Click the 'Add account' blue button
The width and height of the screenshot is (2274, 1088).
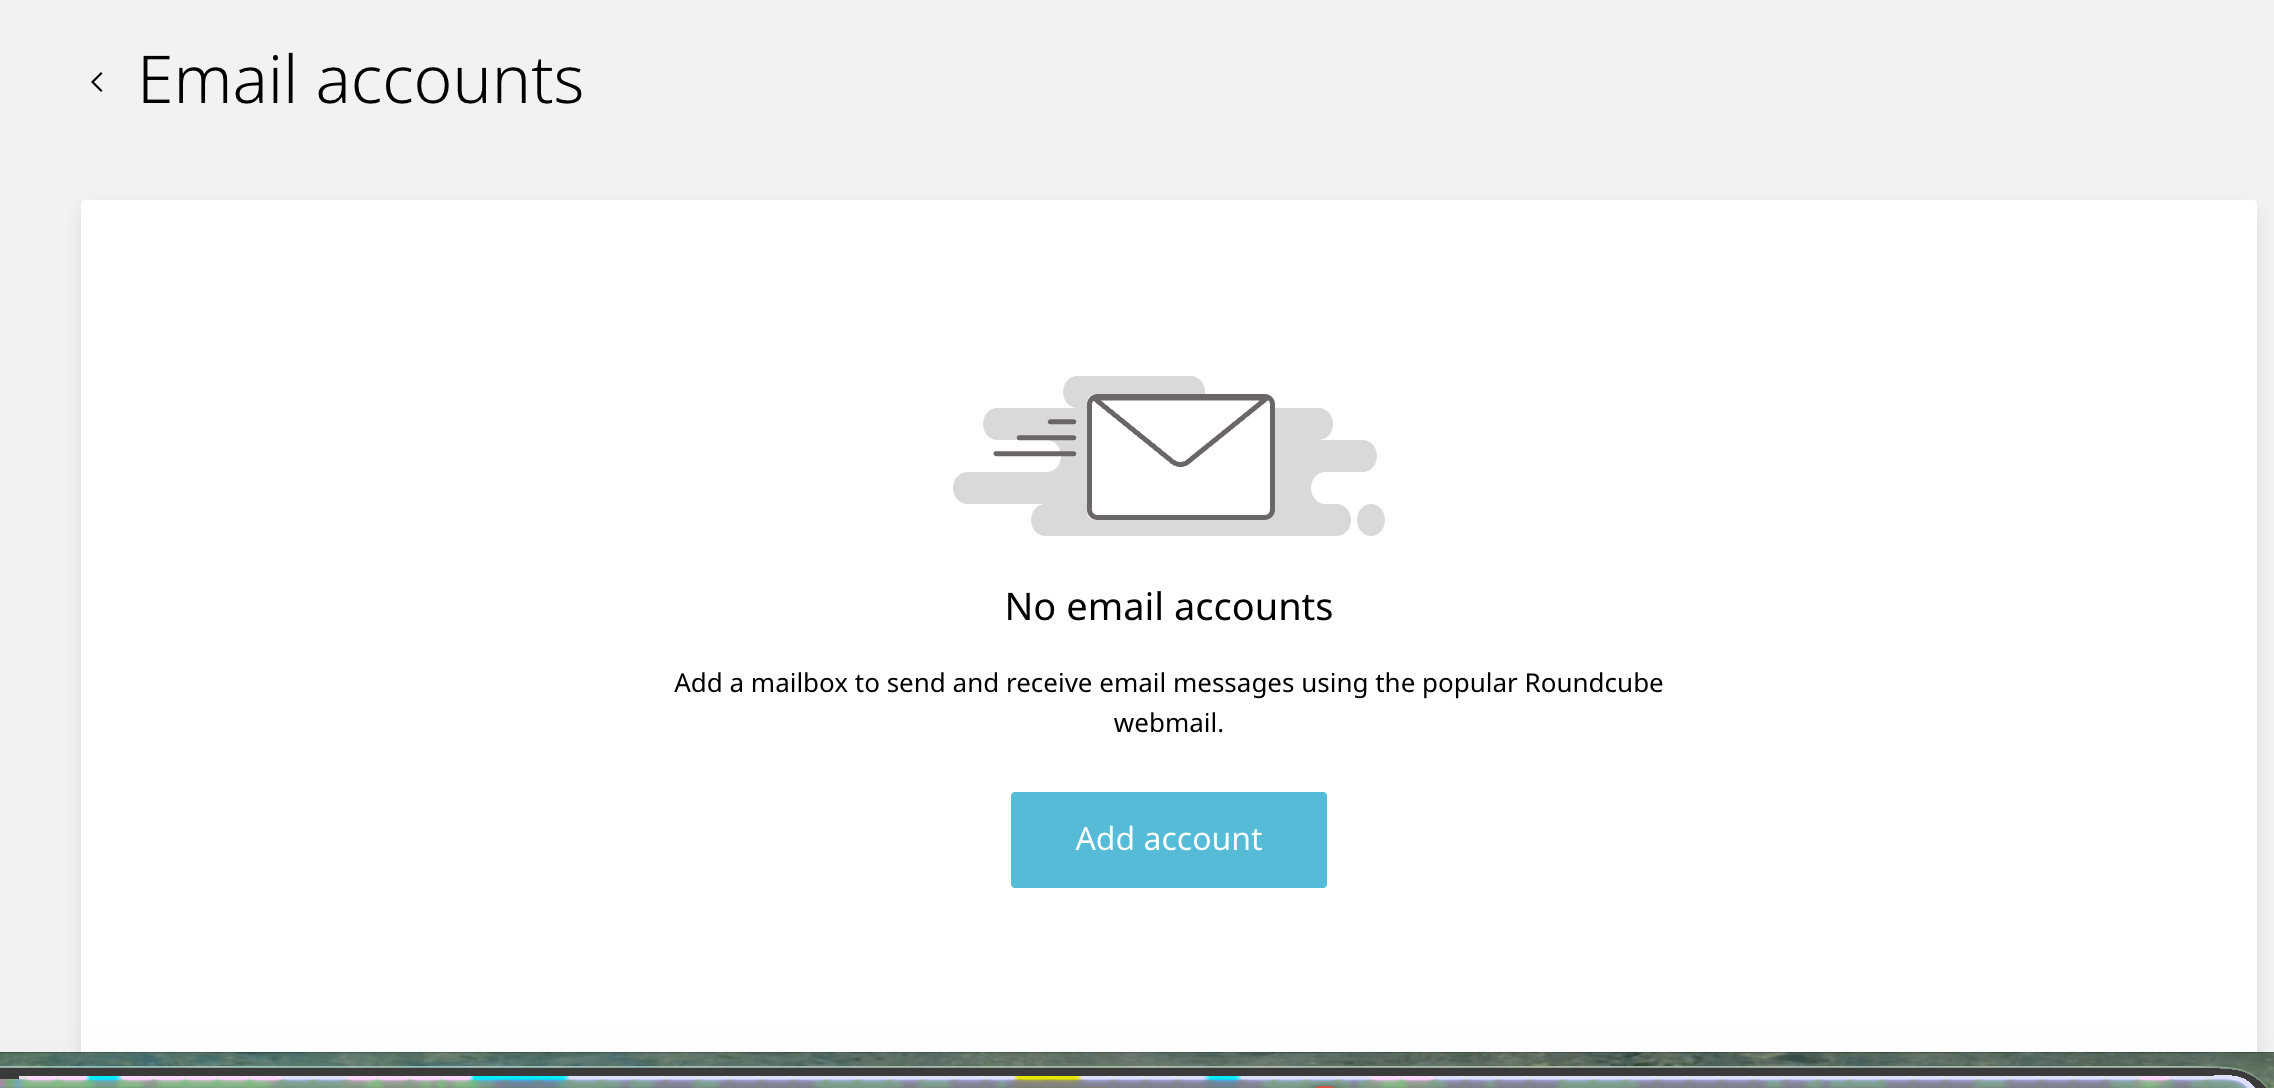1168,840
